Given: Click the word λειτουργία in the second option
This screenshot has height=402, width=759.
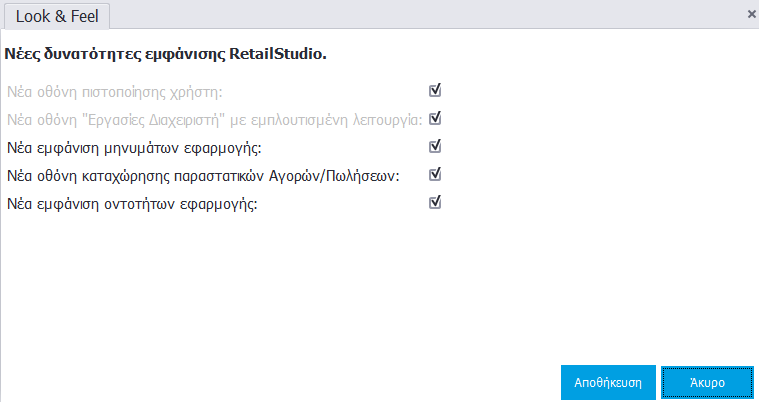Looking at the screenshot, I should 385,120.
